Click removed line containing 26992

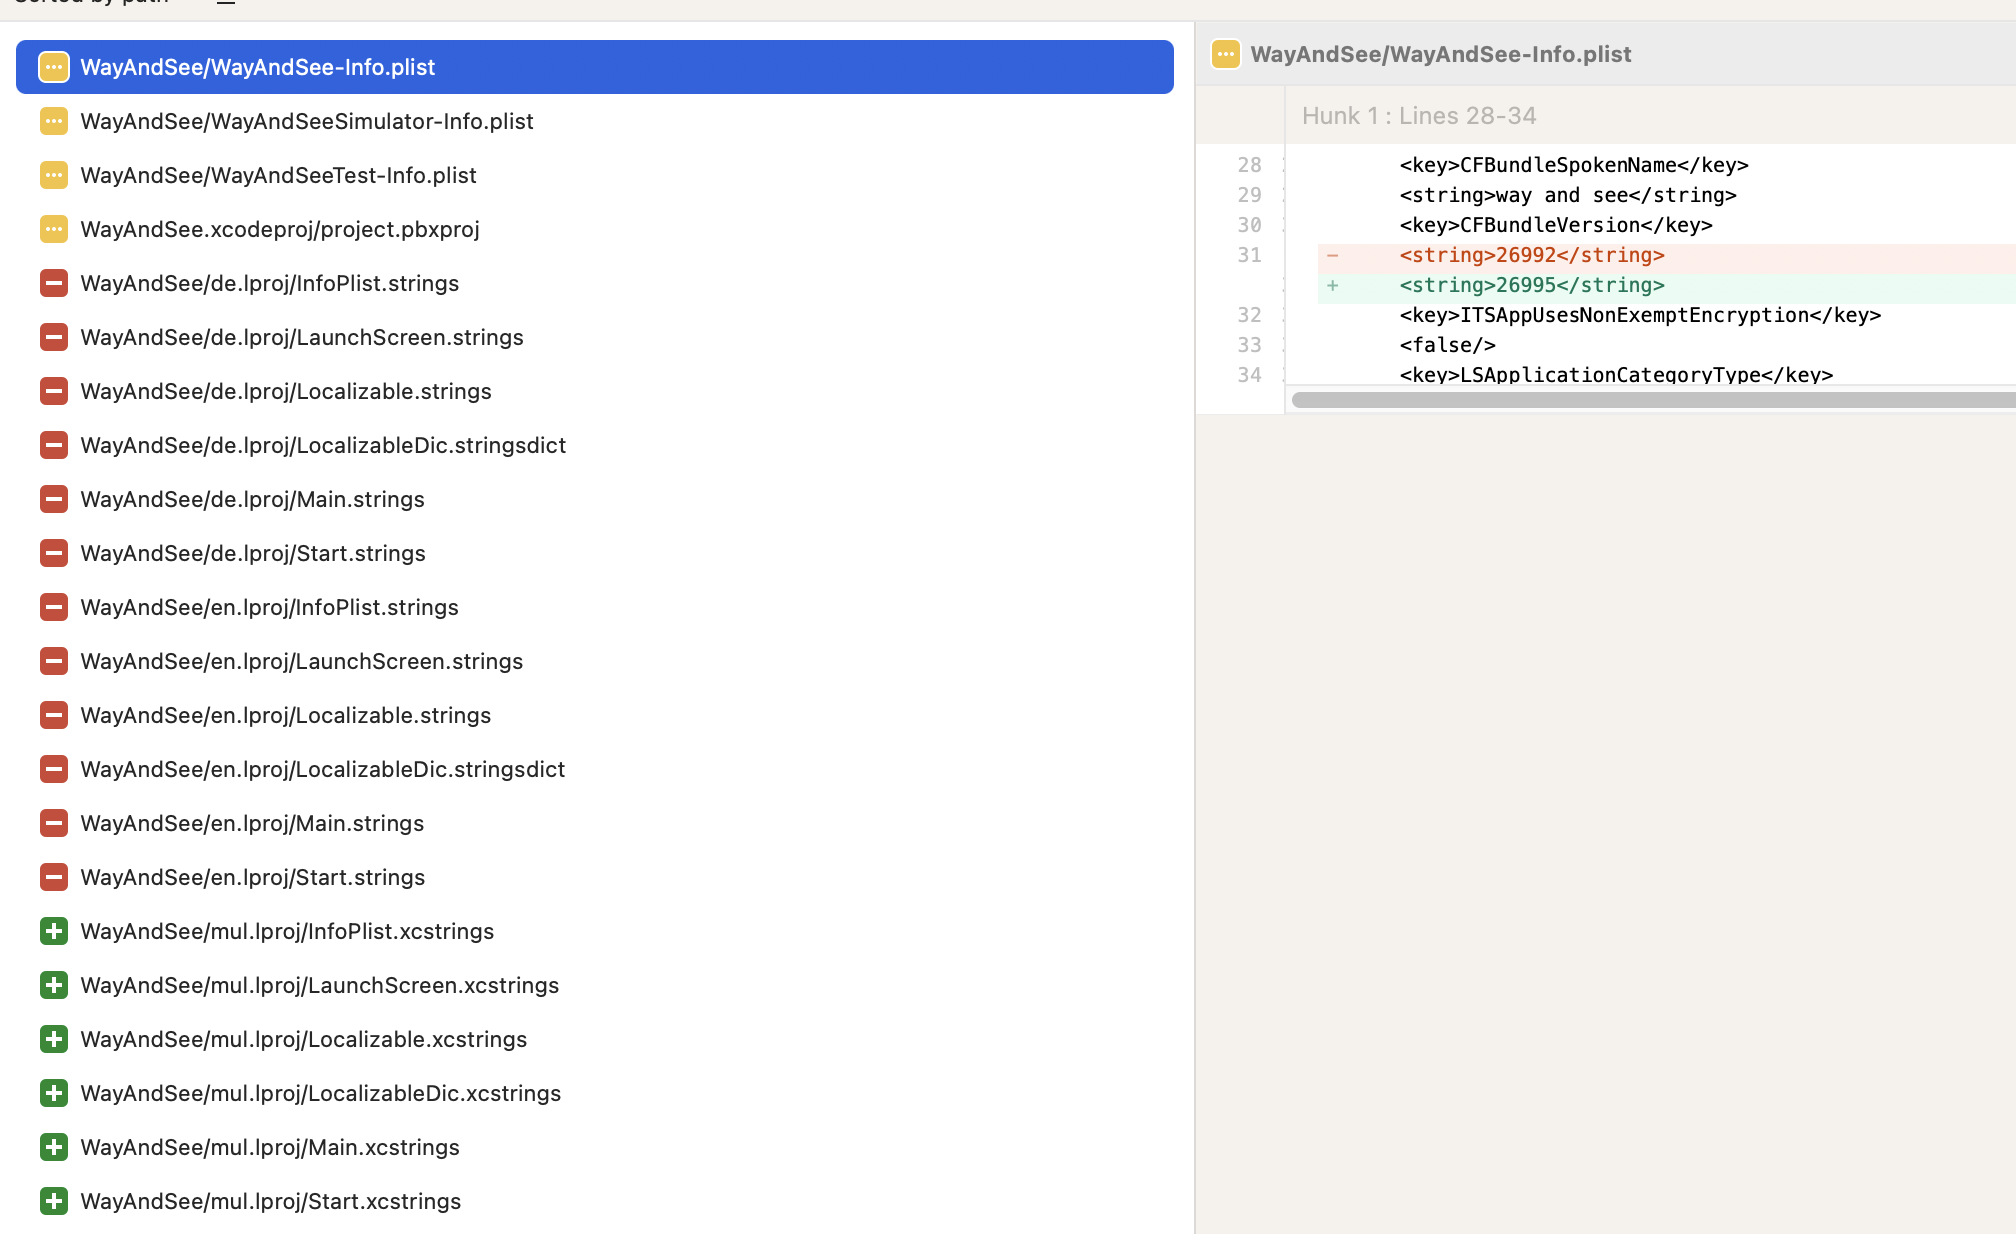1531,255
